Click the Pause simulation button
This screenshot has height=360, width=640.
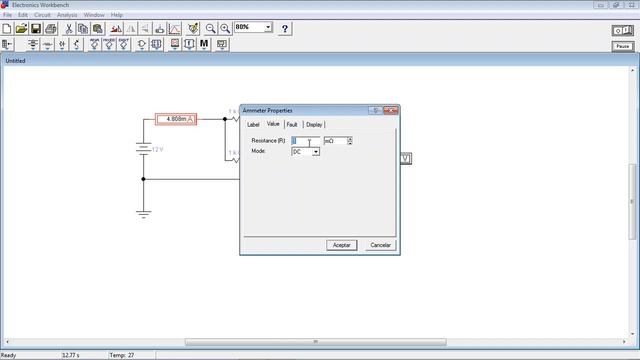coord(622,46)
